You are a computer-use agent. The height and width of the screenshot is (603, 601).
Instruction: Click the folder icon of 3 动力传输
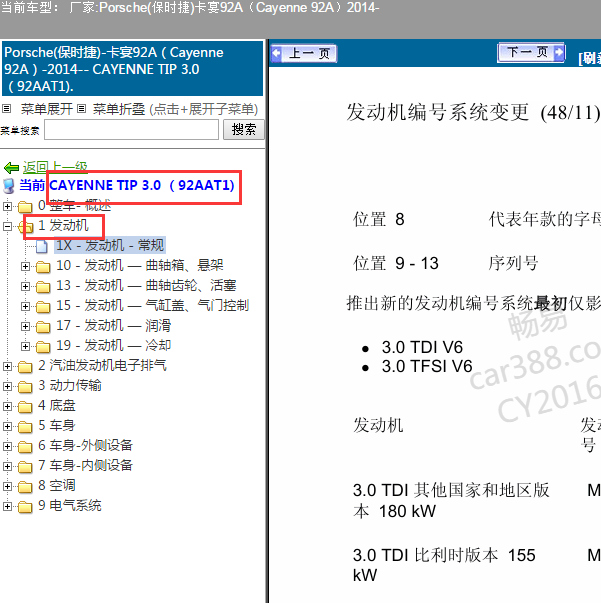25,386
